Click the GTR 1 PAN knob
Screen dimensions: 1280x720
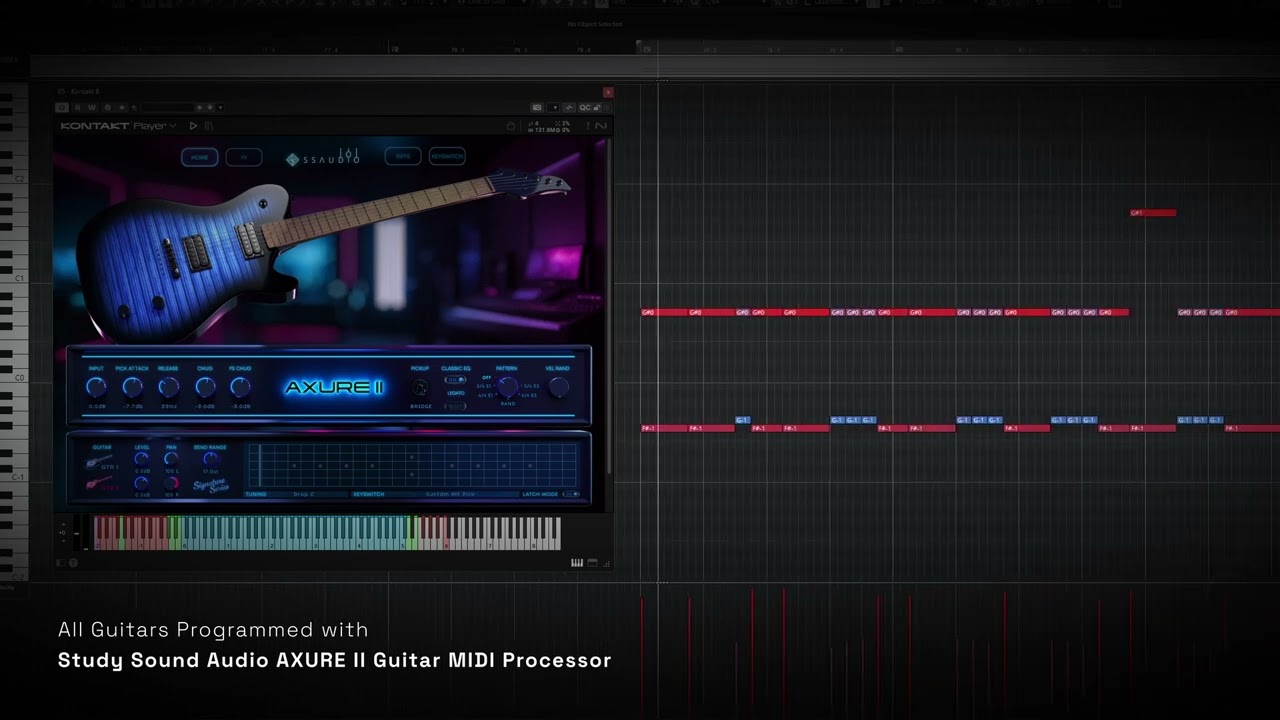[x=171, y=458]
